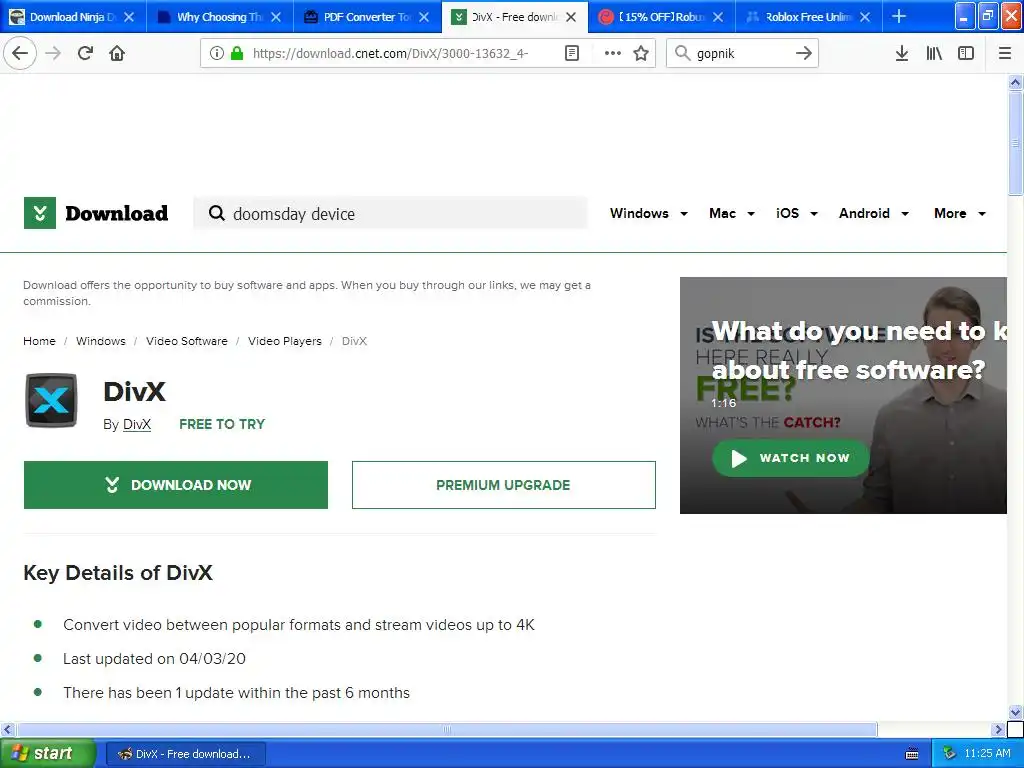
Task: Click the green Download logo icon
Action: click(x=40, y=213)
